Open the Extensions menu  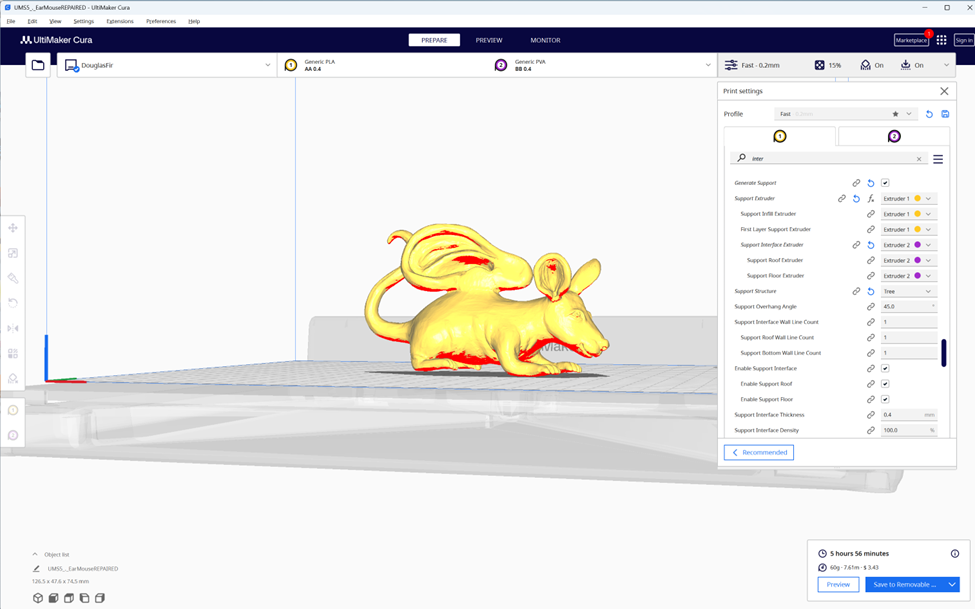tap(120, 21)
